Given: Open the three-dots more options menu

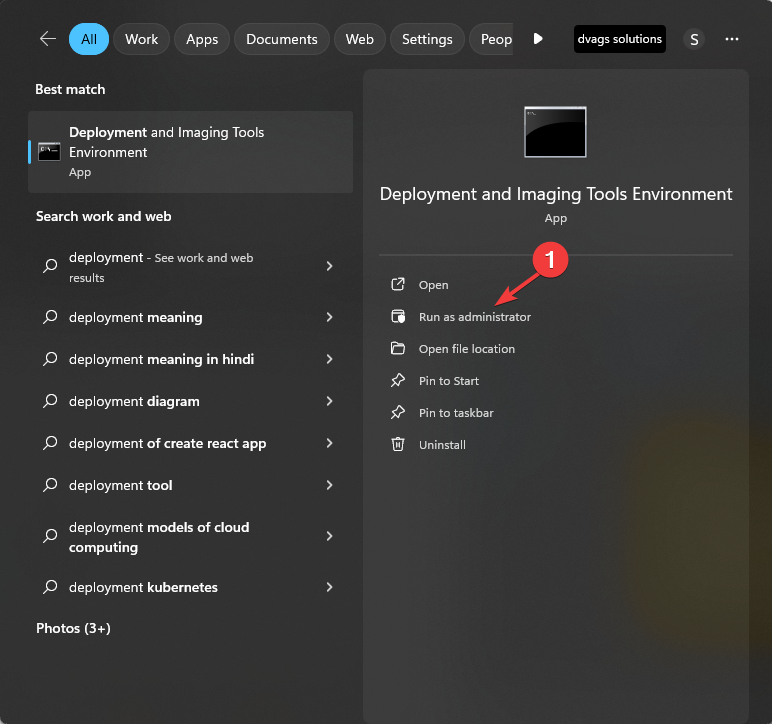Looking at the screenshot, I should [732, 39].
